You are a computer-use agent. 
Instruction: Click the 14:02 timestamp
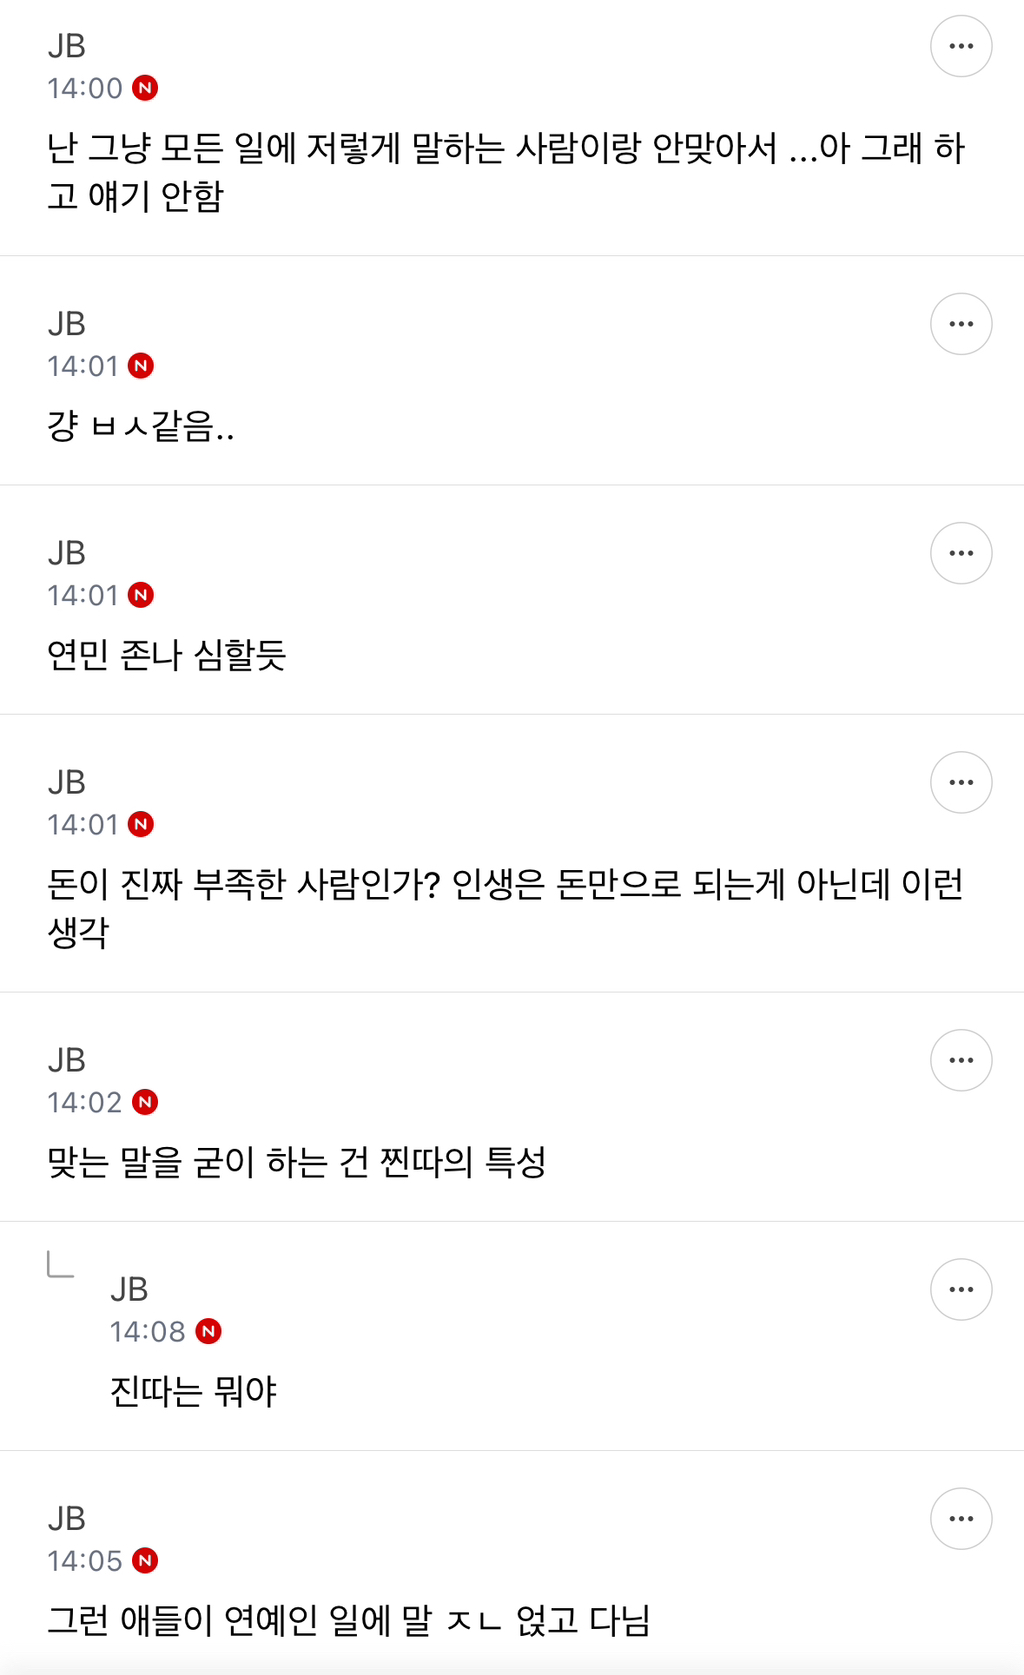(84, 1102)
